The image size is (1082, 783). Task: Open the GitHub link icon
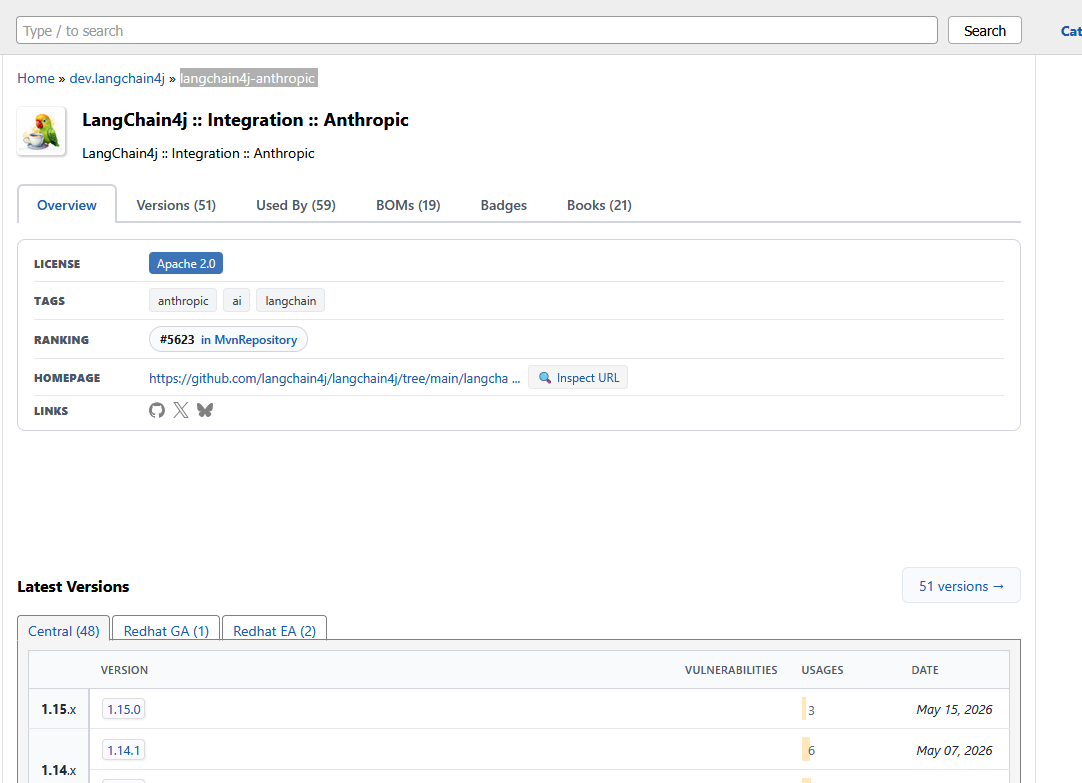(x=157, y=410)
